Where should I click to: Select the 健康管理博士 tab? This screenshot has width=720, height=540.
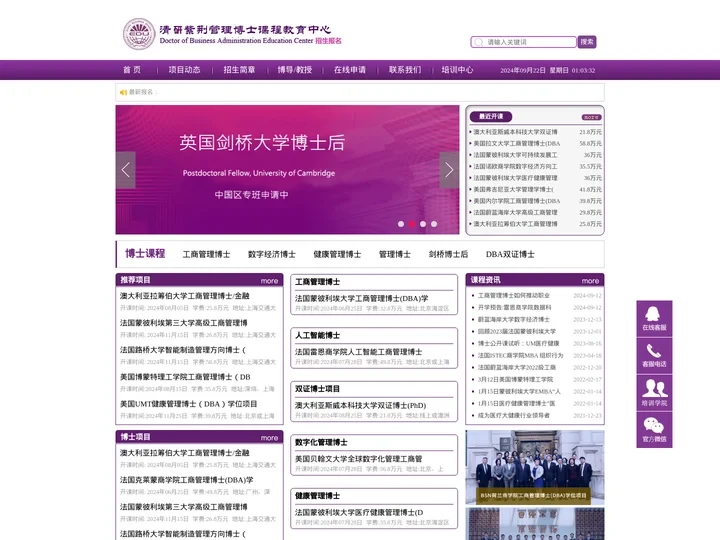click(x=337, y=254)
